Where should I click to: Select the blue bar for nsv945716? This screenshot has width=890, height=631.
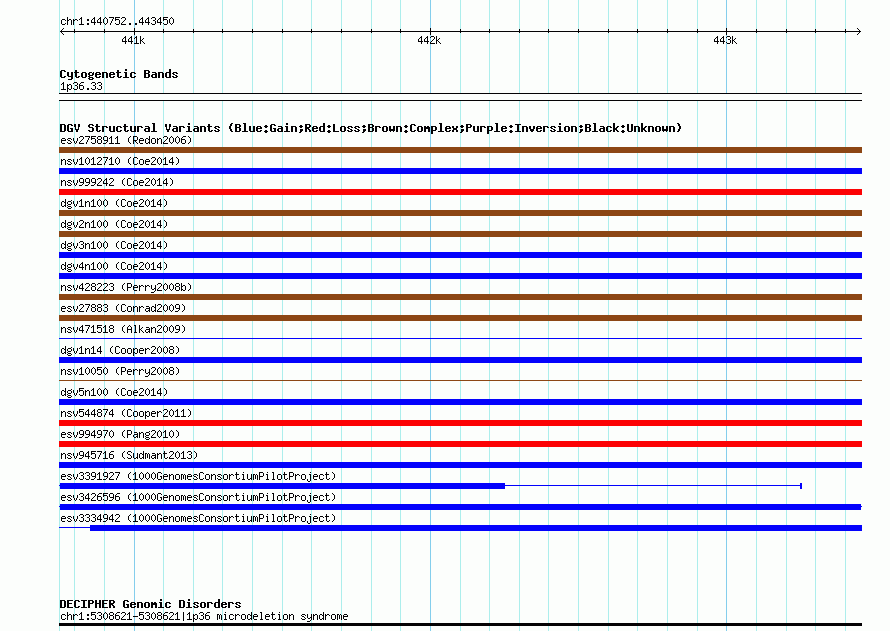point(460,465)
